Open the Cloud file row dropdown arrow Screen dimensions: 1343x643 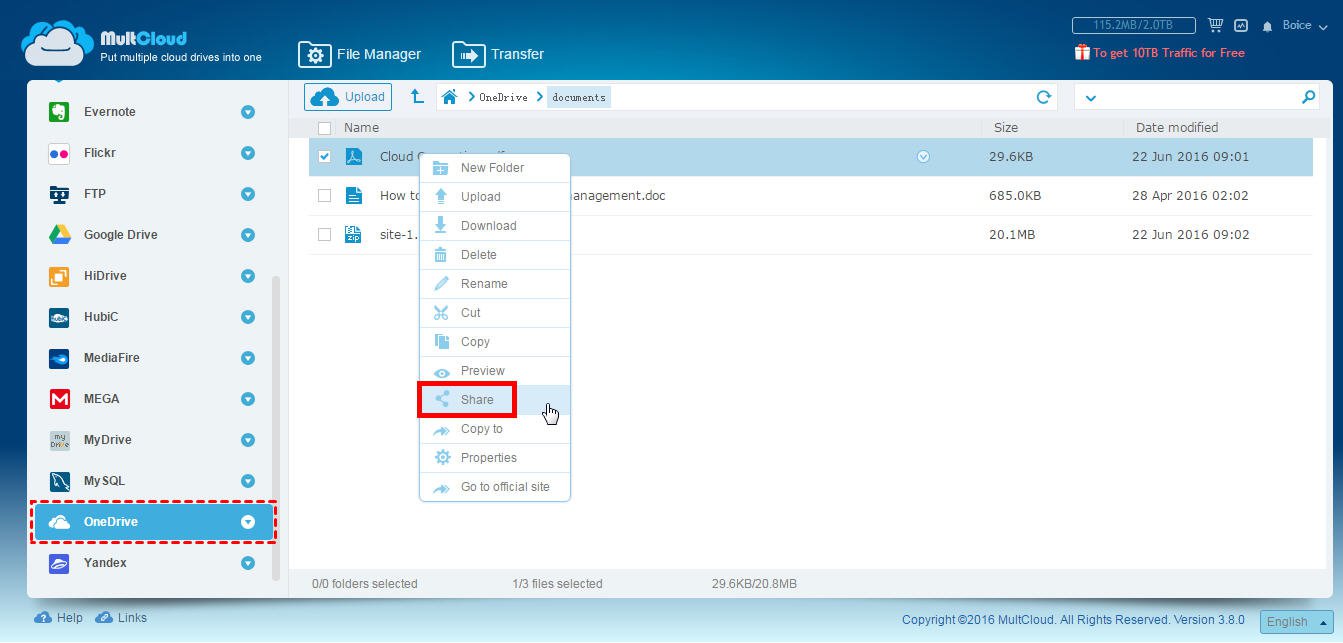(923, 157)
